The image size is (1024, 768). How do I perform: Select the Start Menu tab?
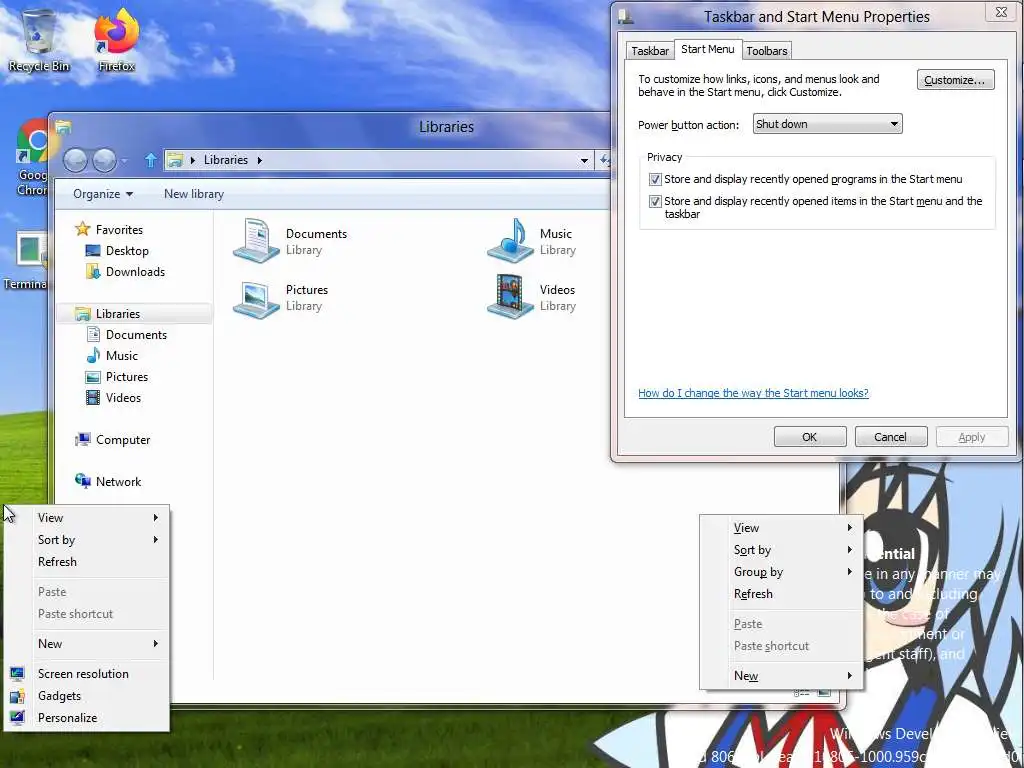click(708, 49)
